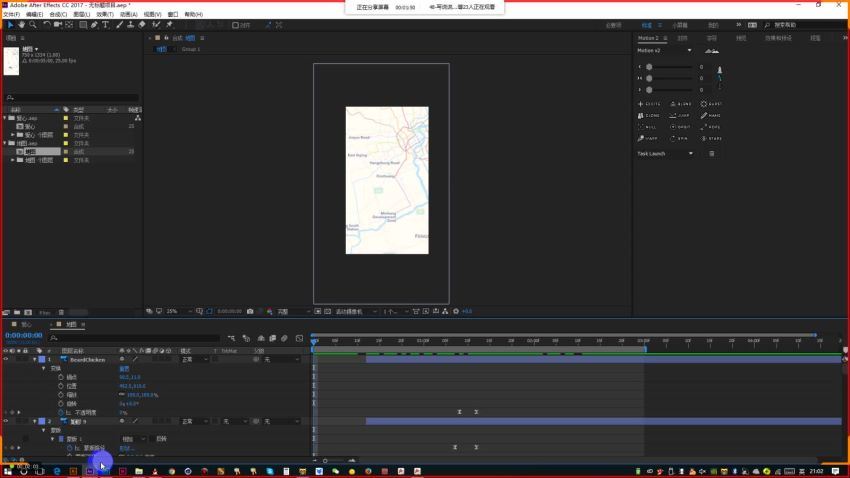Open the Task Launch dropdown
The image size is (850, 478).
point(665,153)
